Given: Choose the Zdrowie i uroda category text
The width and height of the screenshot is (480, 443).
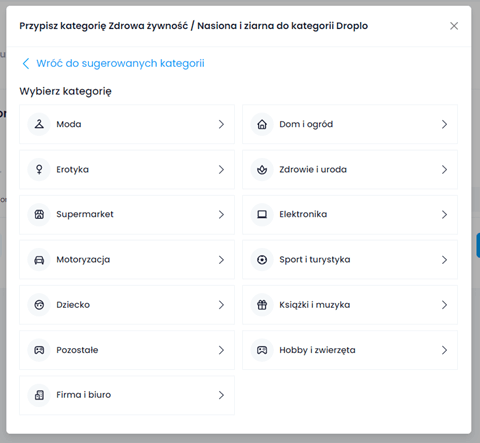Looking at the screenshot, I should [x=313, y=170].
